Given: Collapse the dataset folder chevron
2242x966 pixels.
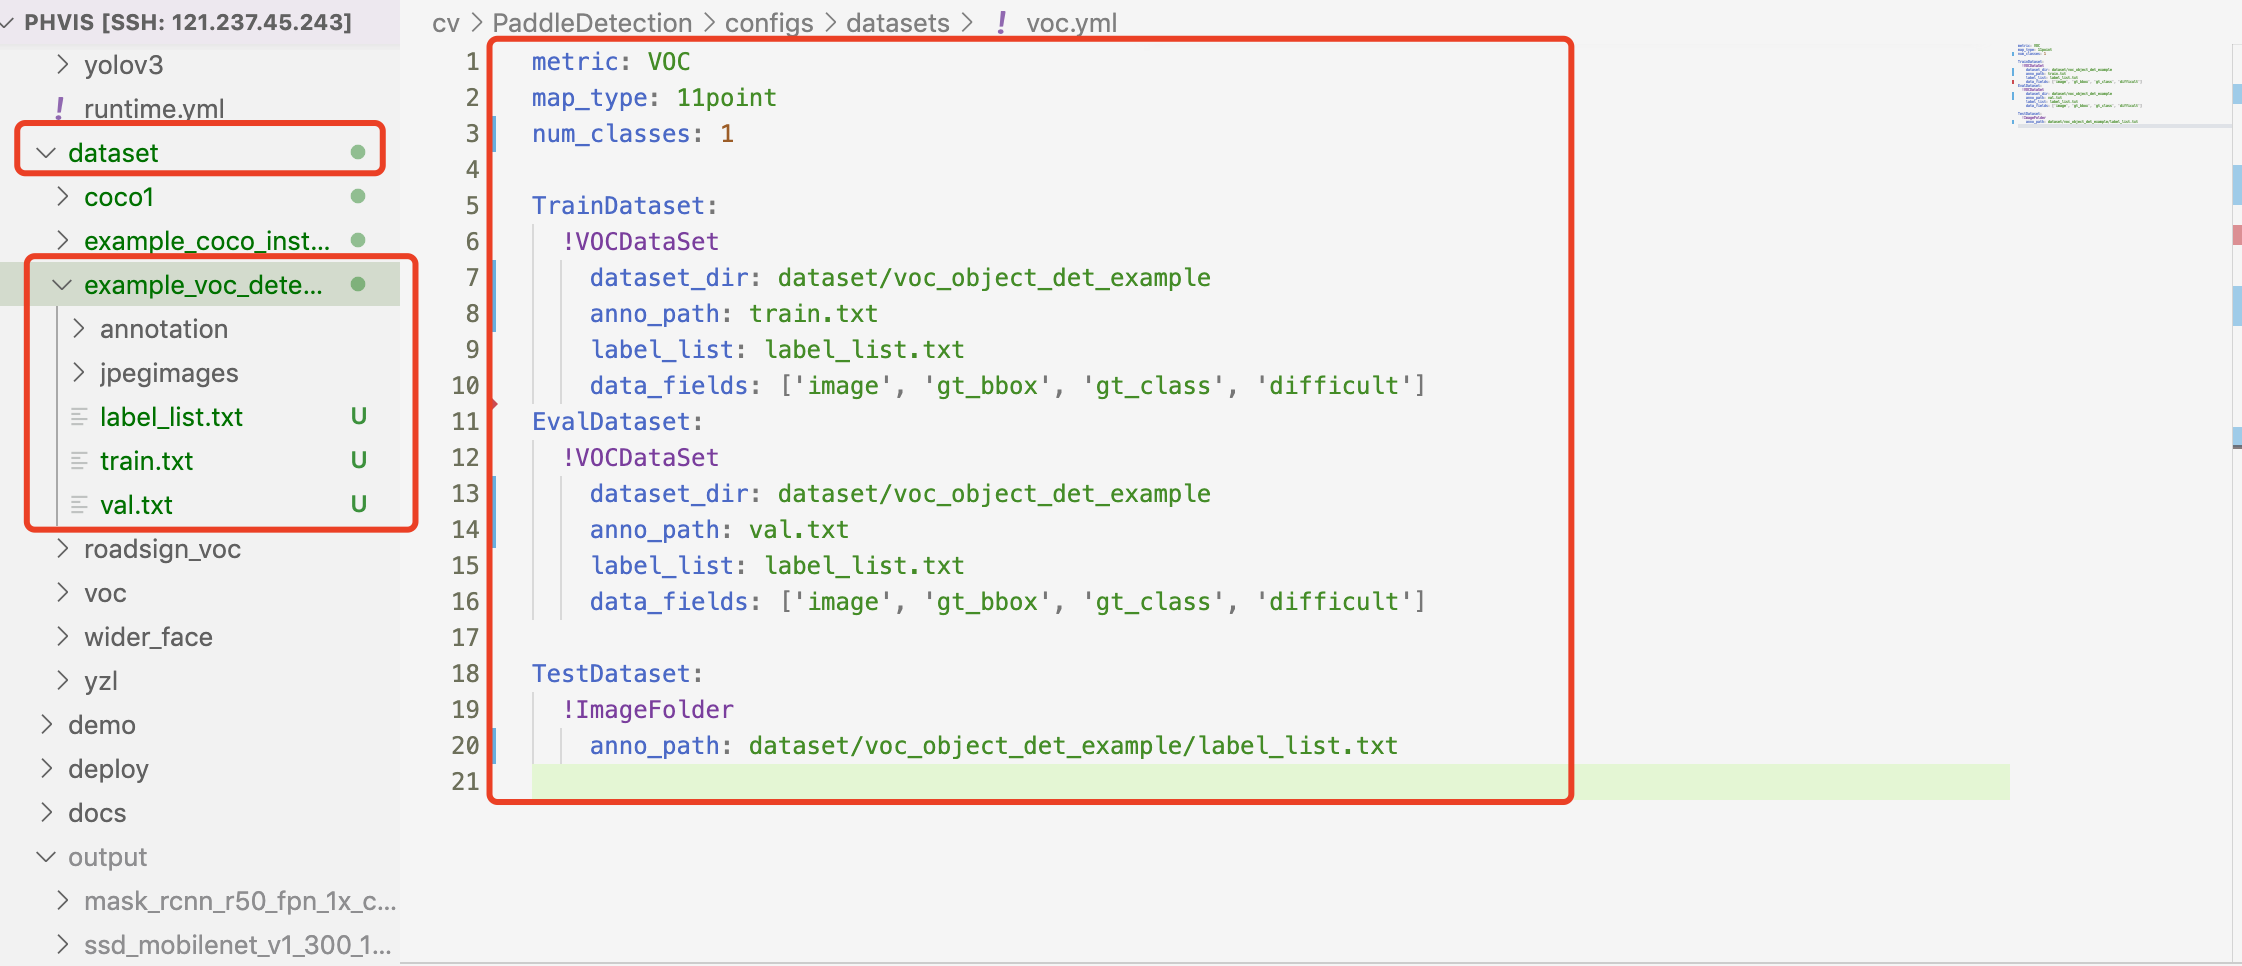Looking at the screenshot, I should point(46,153).
